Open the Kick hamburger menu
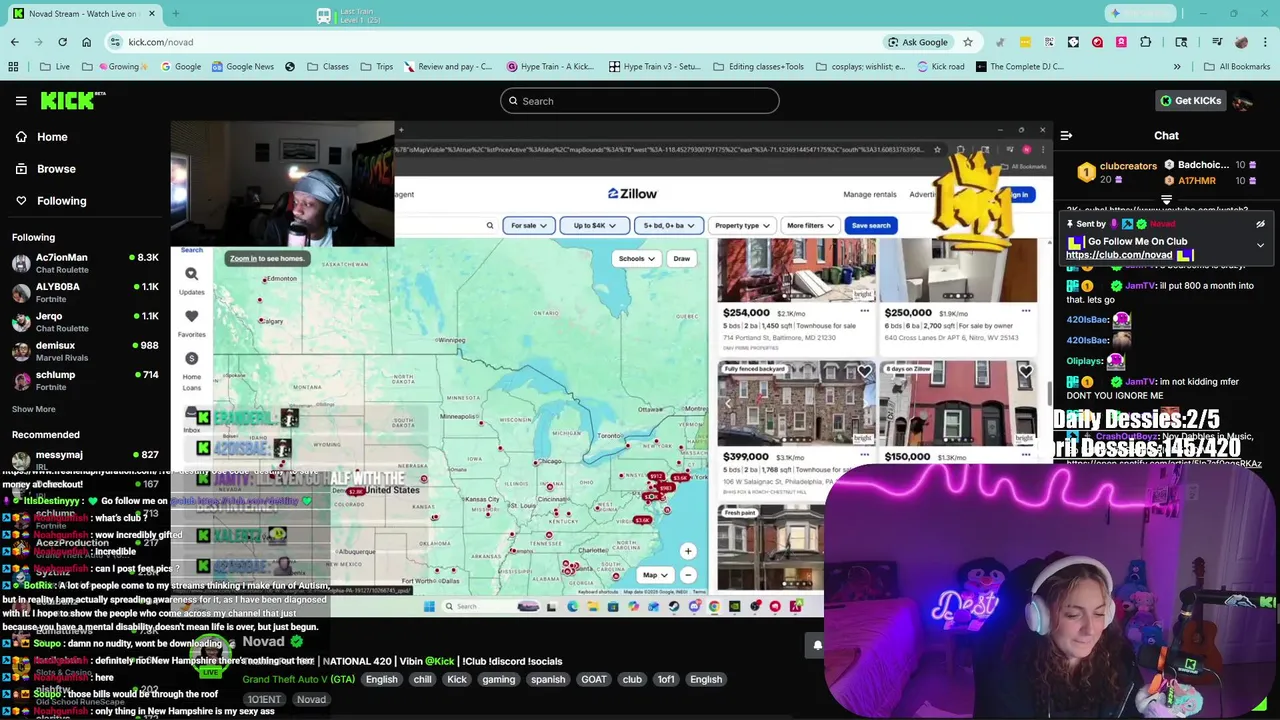This screenshot has height=720, width=1280. point(21,101)
